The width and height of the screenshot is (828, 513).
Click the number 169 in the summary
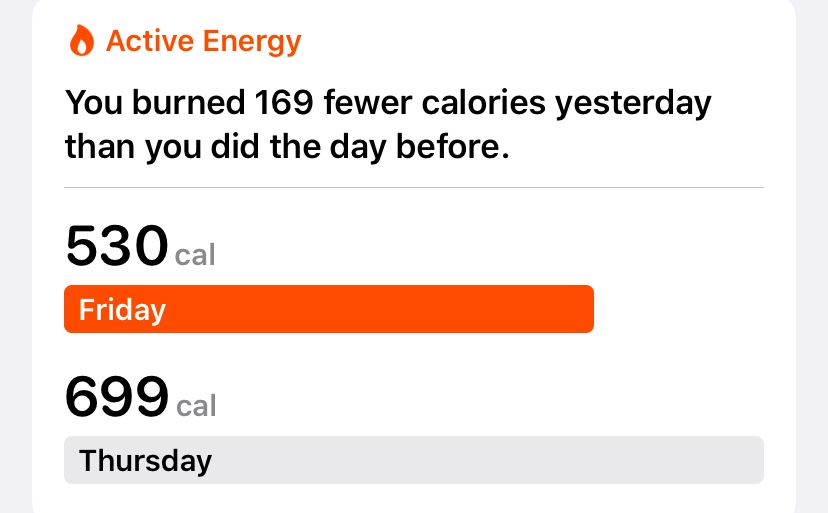[x=284, y=102]
